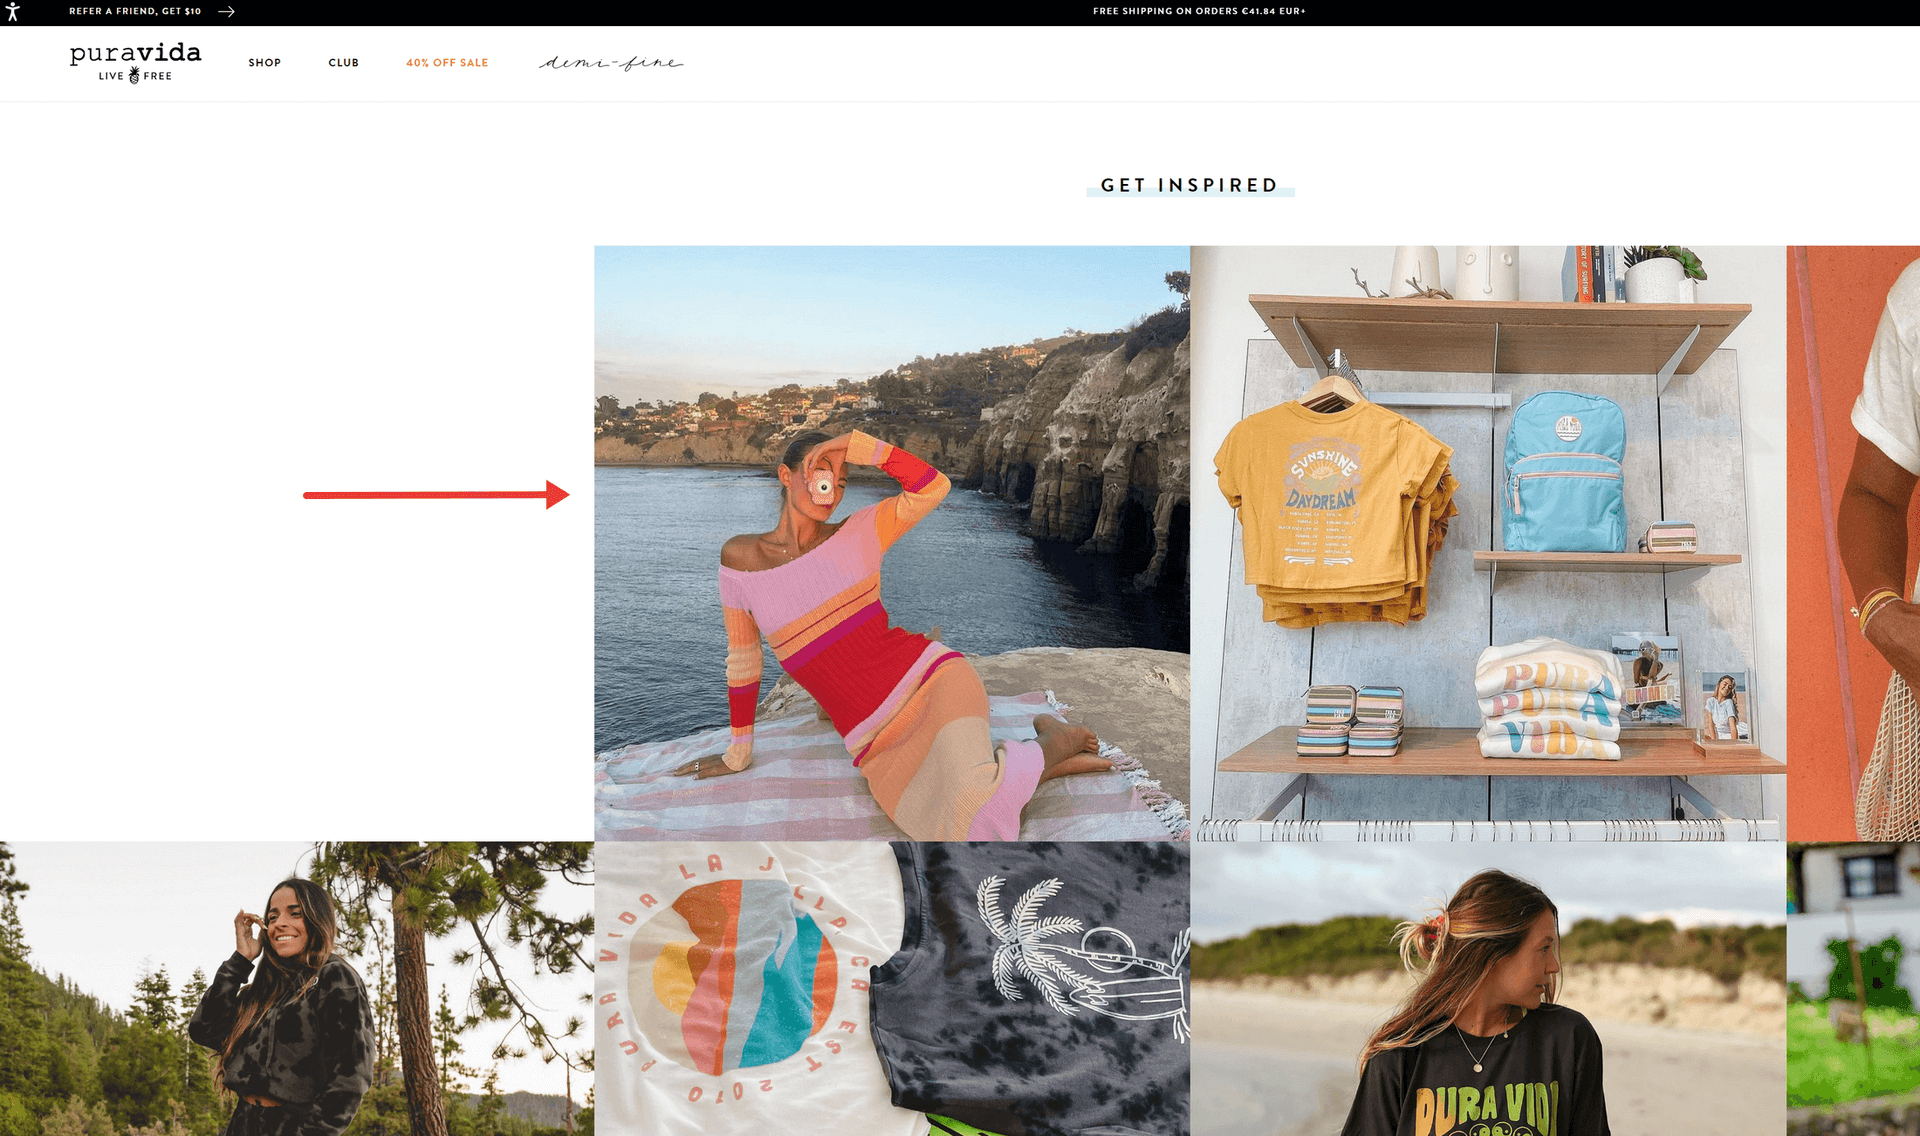1920x1136 pixels.
Task: Select the 40% OFF SALE link
Action: [x=447, y=62]
